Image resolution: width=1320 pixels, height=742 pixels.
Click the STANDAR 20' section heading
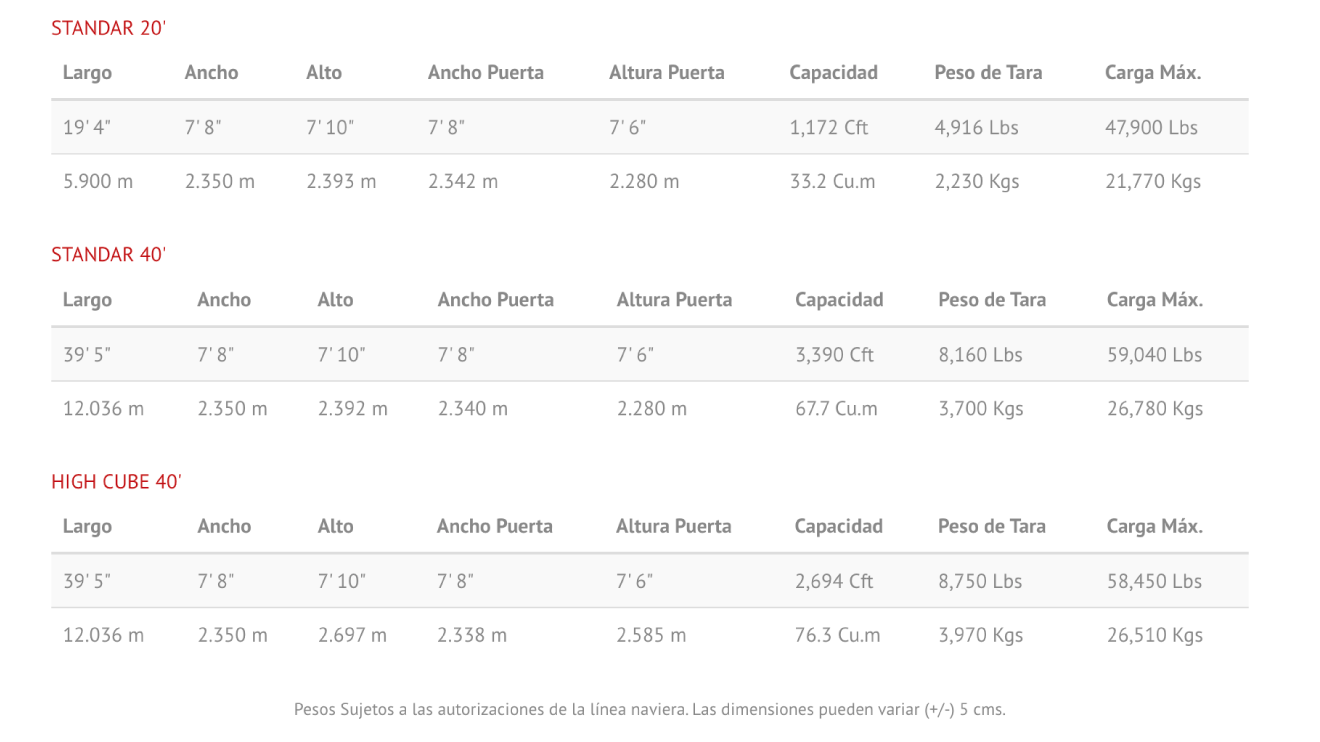(x=108, y=28)
